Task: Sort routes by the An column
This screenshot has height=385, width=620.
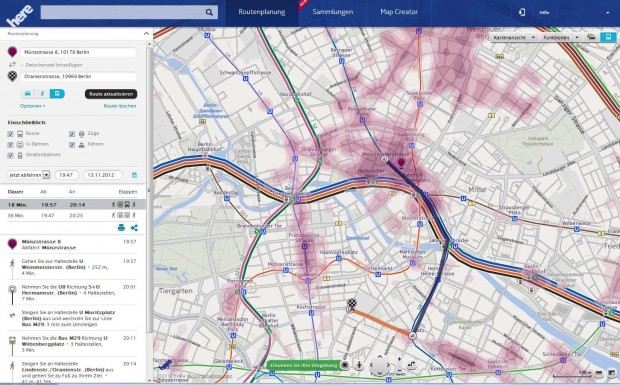Action: pyautogui.click(x=72, y=192)
